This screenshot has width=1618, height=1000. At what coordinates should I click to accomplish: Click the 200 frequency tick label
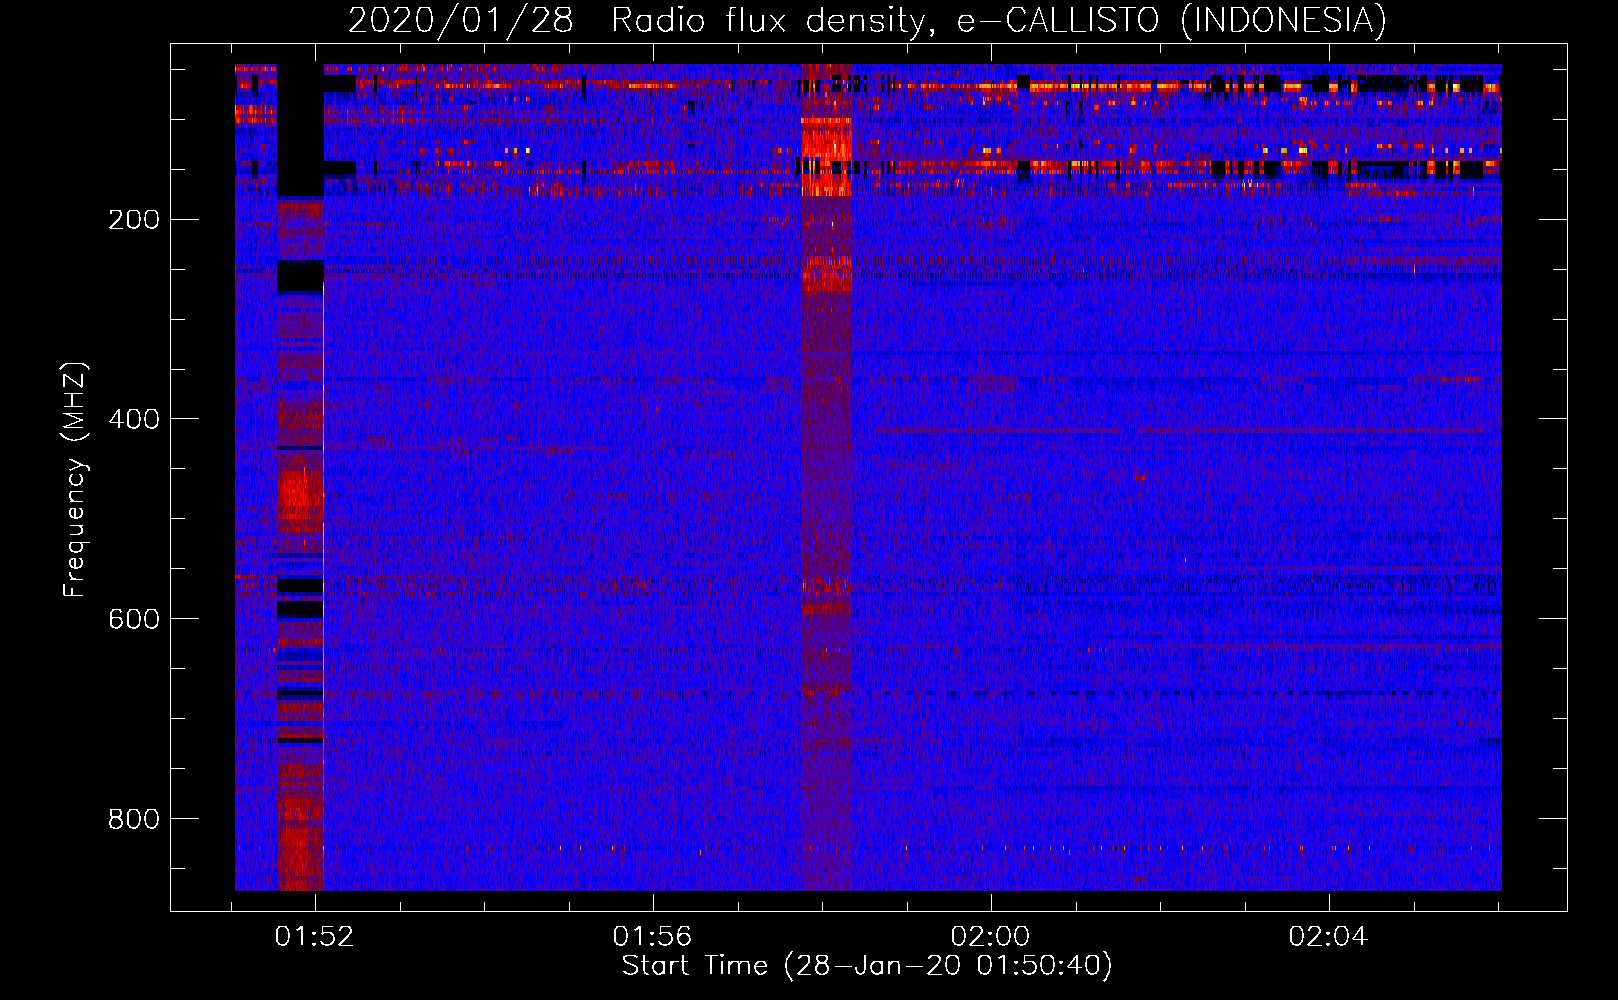pyautogui.click(x=134, y=219)
